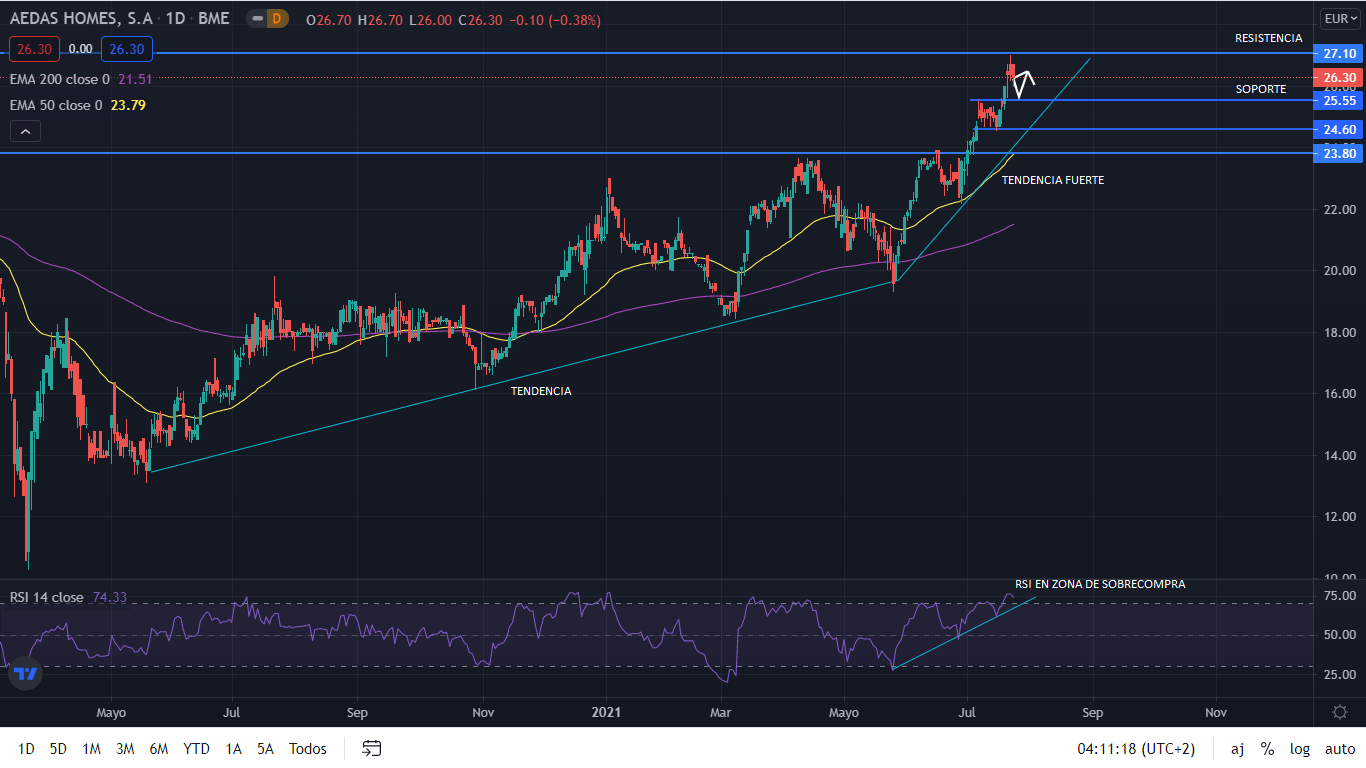Select the YTD time range
Image resolution: width=1366 pixels, height=768 pixels.
click(x=196, y=749)
